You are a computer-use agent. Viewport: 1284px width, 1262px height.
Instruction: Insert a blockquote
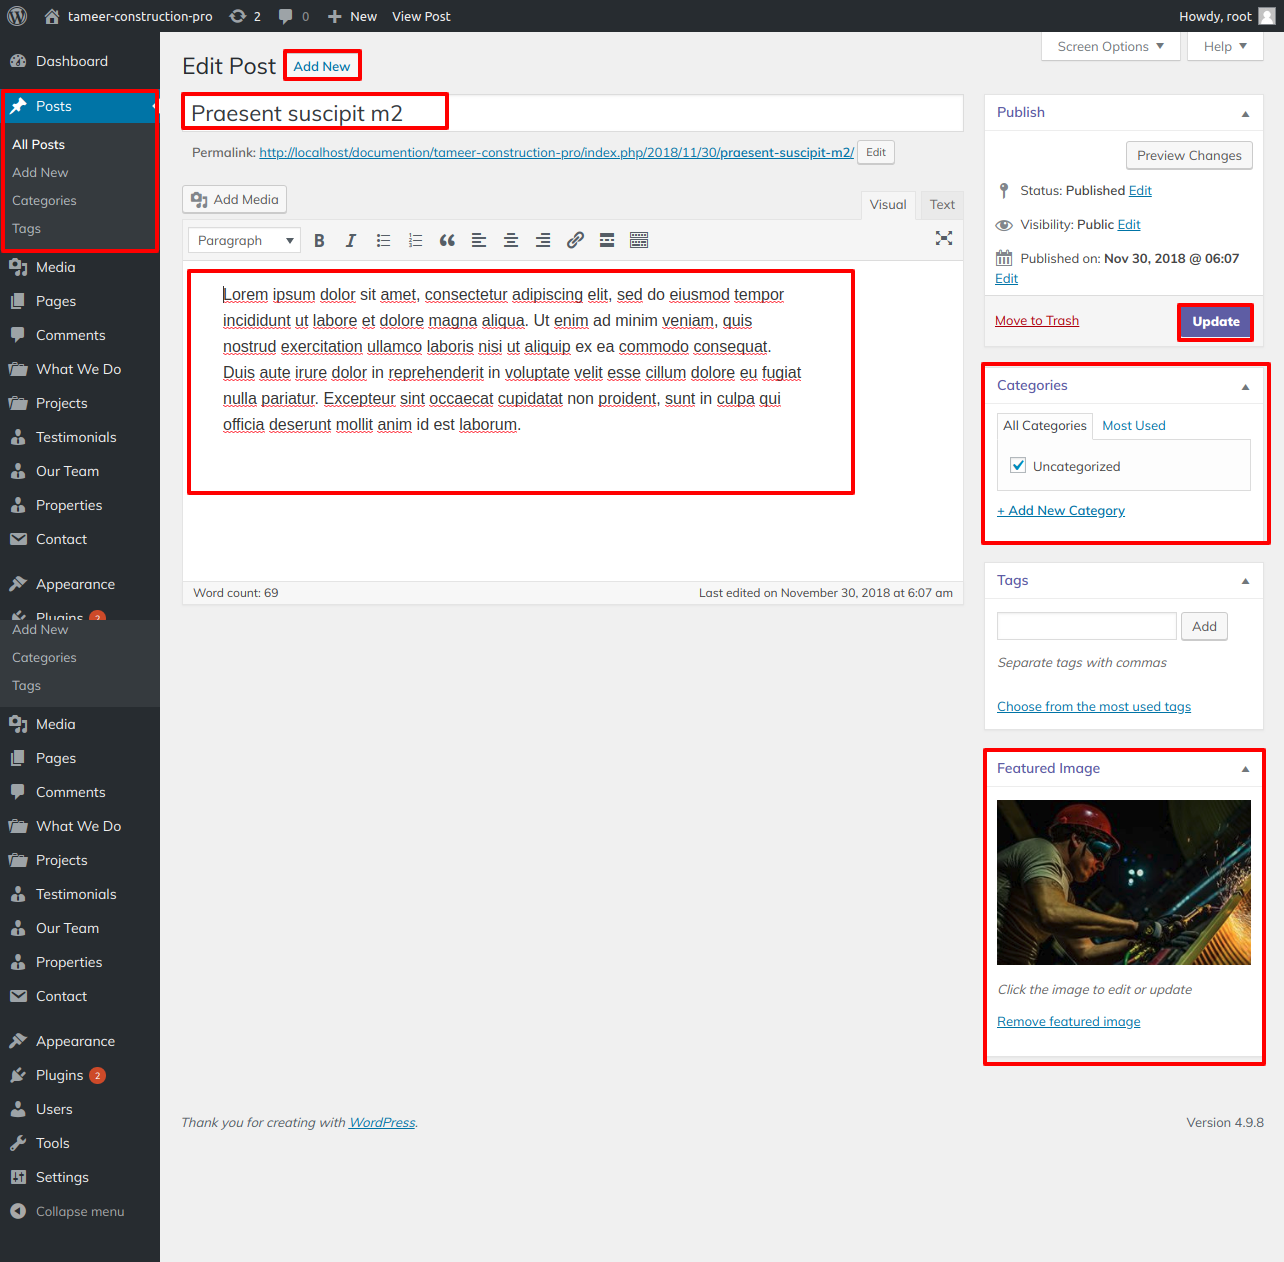[447, 240]
